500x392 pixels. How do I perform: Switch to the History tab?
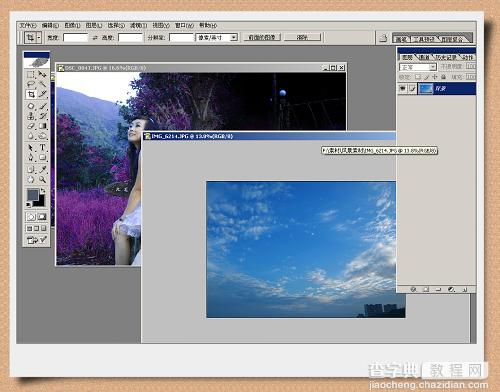(447, 57)
